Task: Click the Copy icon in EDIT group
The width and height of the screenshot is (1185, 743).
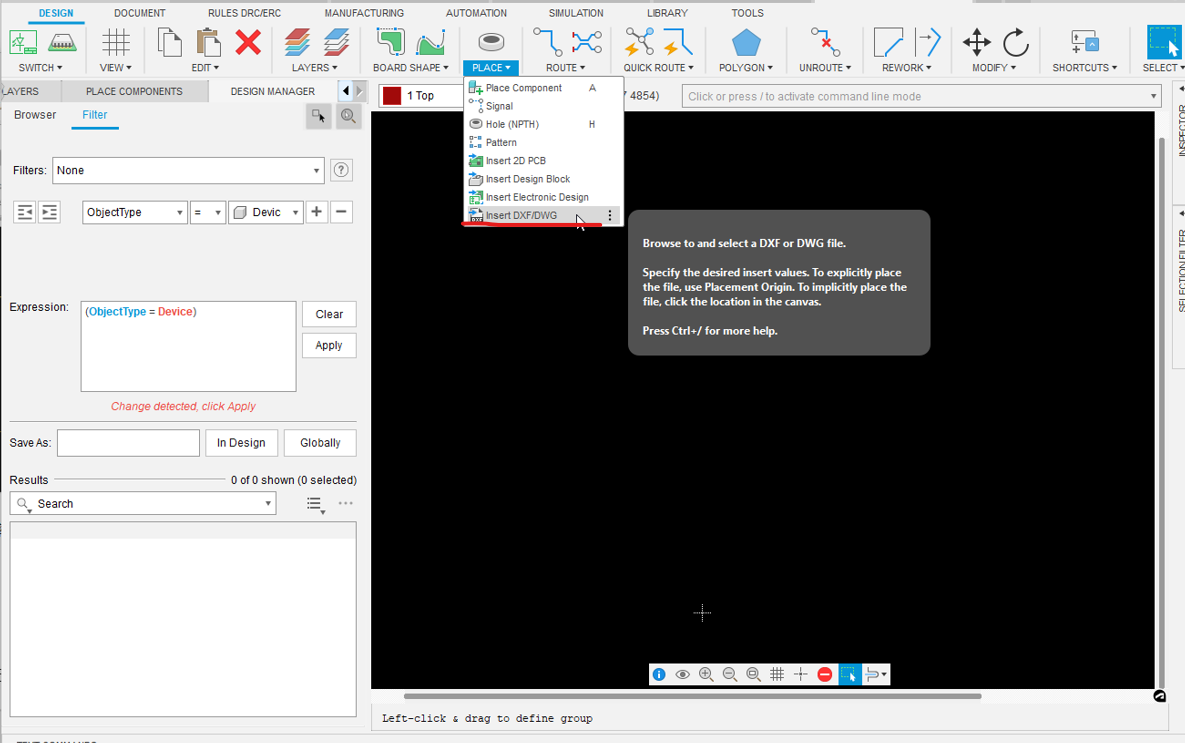Action: click(169, 42)
